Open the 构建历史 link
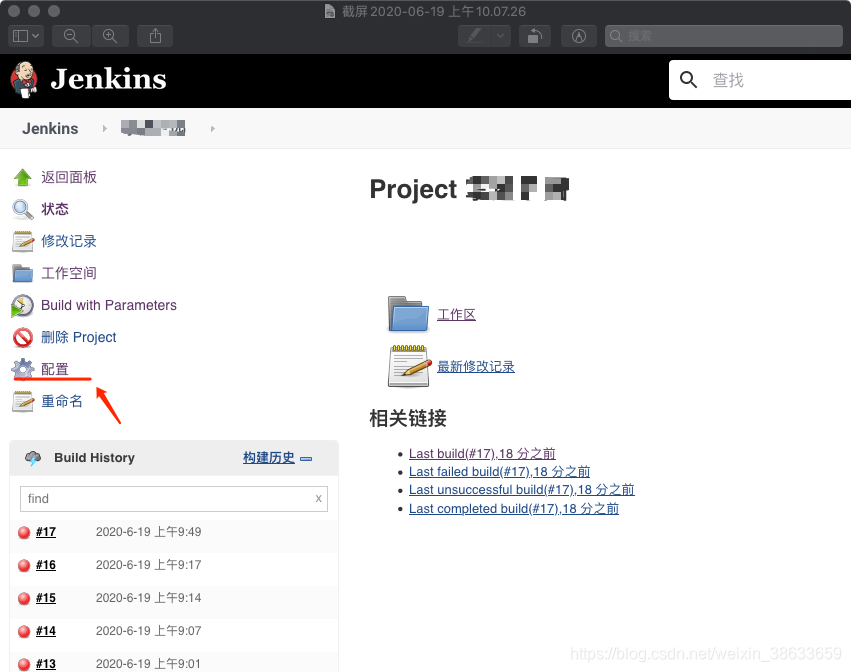 click(x=269, y=458)
